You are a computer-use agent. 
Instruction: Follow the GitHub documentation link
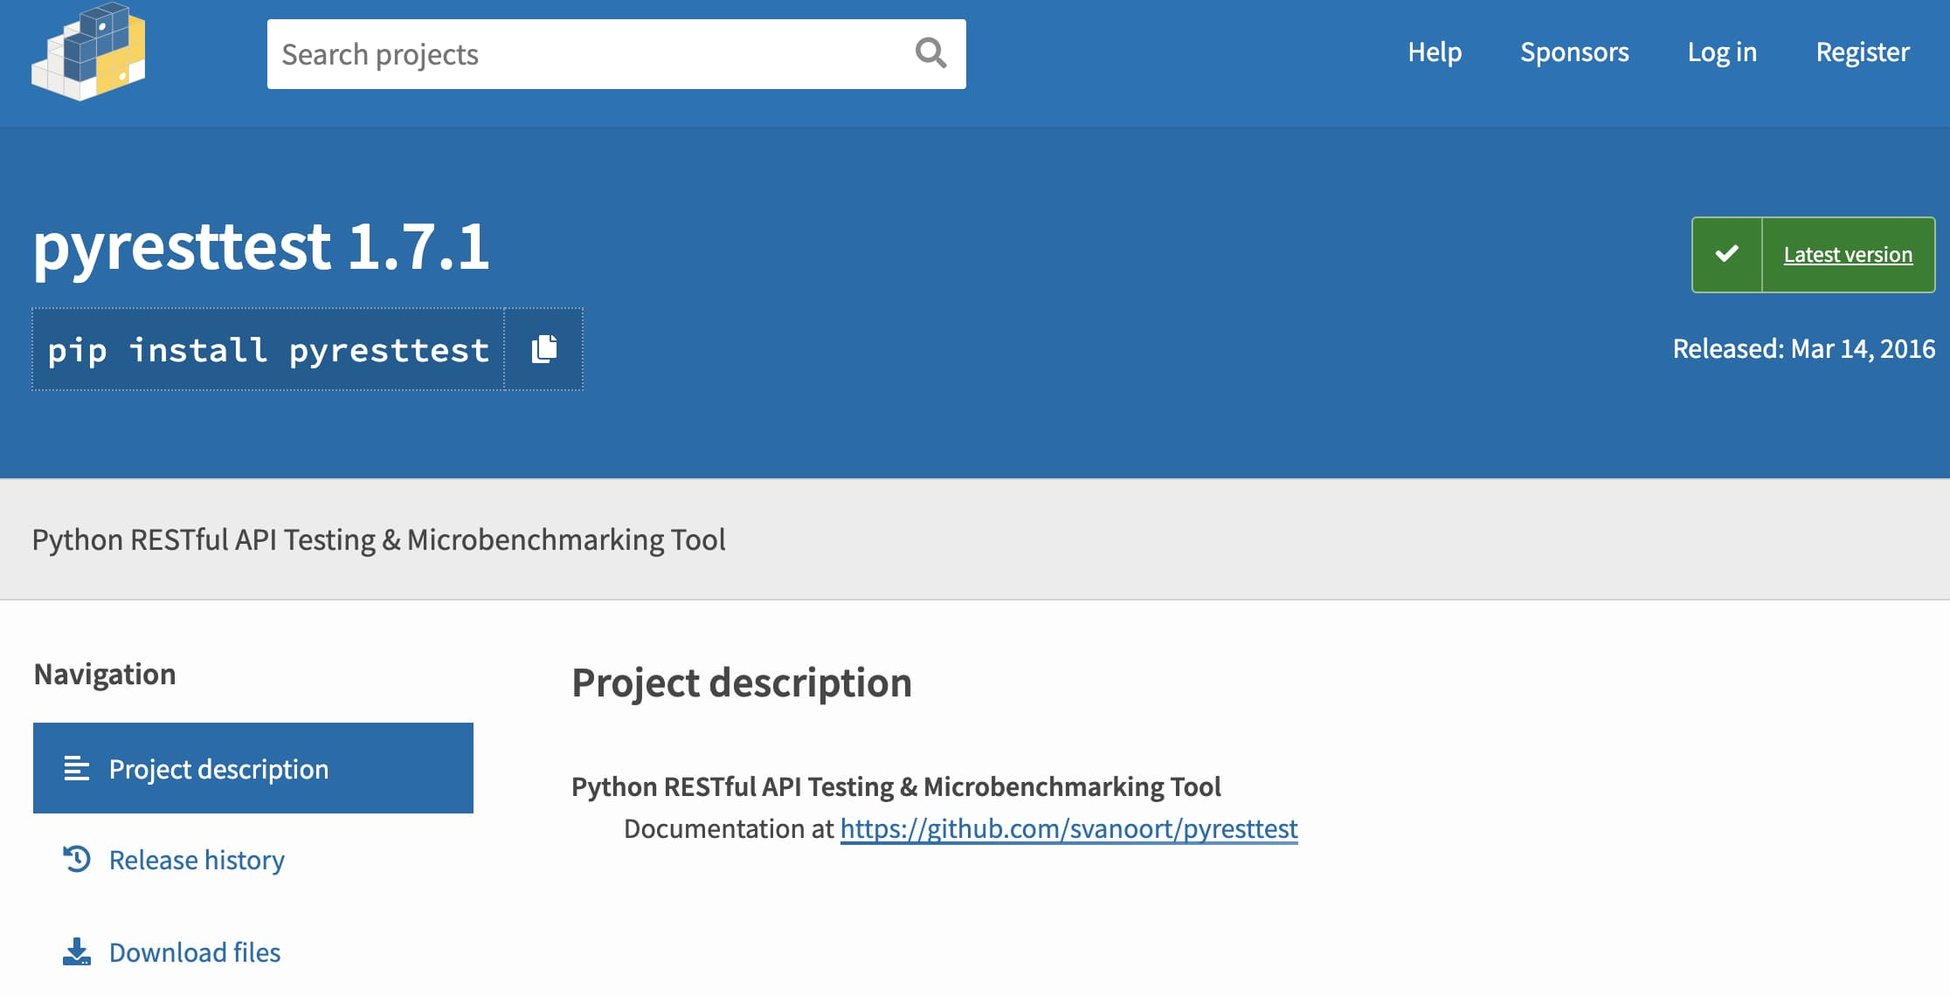(x=1068, y=828)
